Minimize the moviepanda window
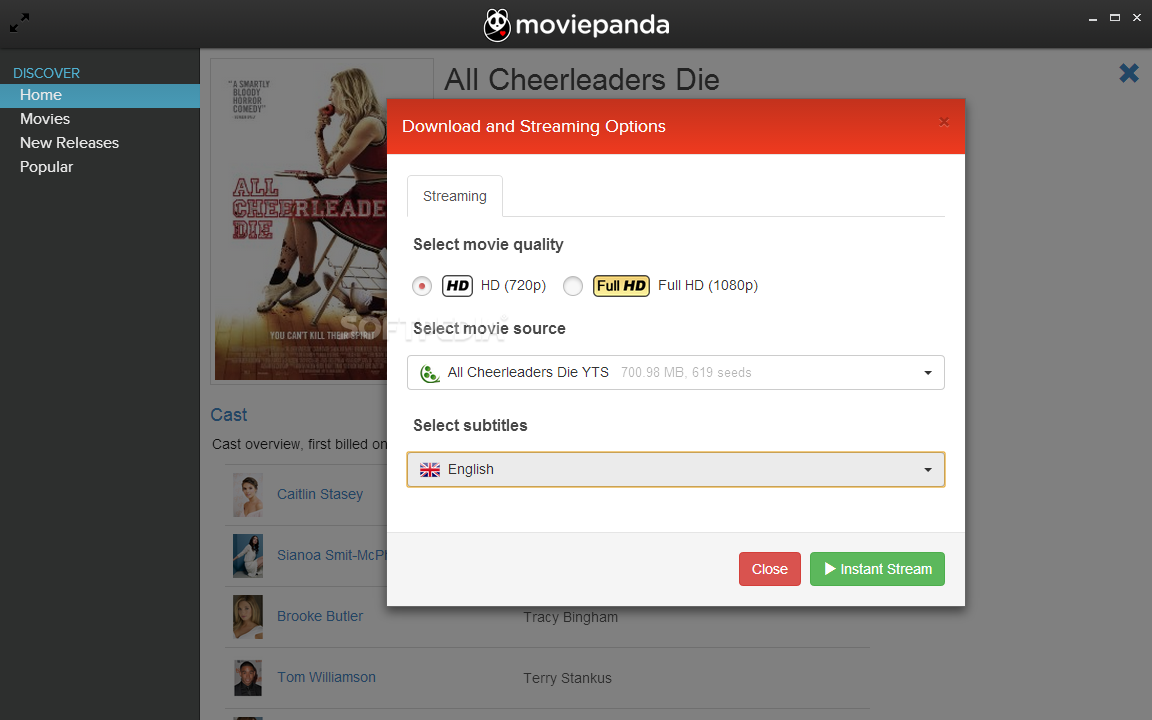This screenshot has width=1152, height=720. 1092,18
